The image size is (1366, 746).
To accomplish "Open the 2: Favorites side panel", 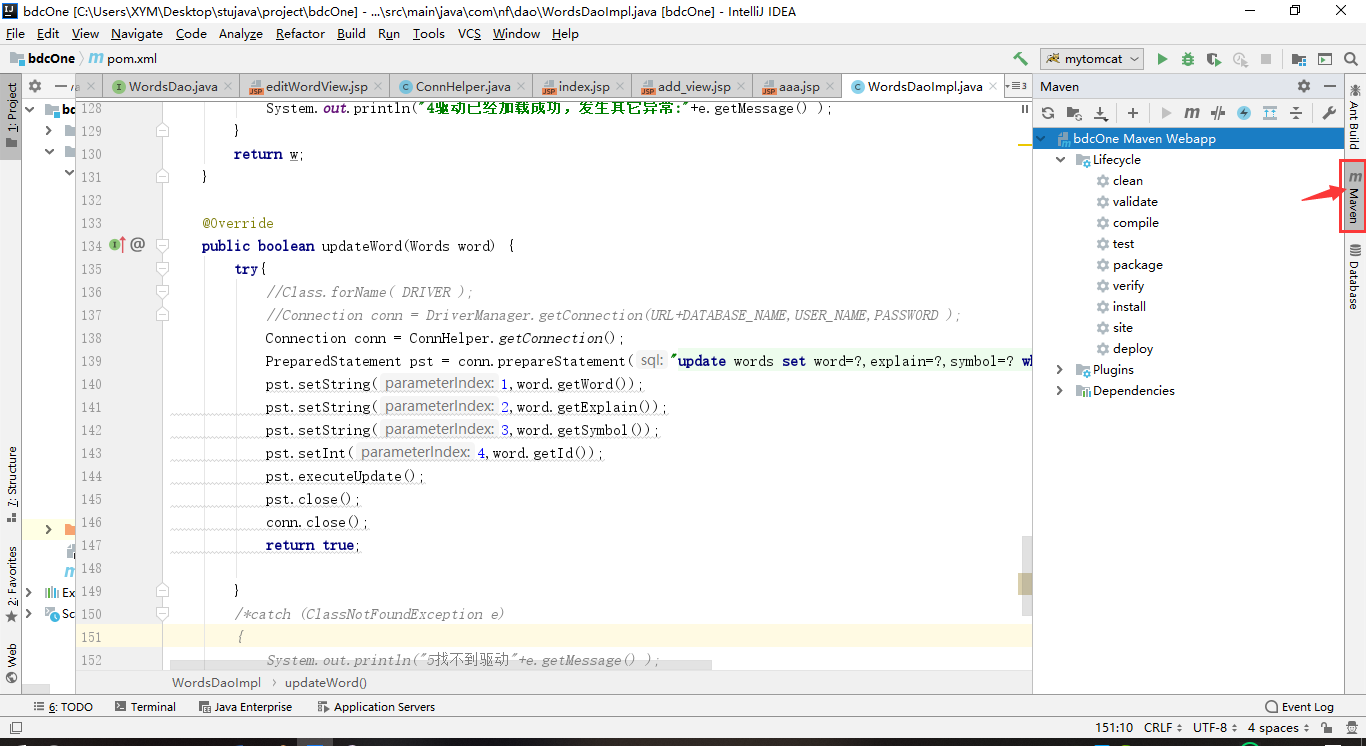I will click(12, 585).
